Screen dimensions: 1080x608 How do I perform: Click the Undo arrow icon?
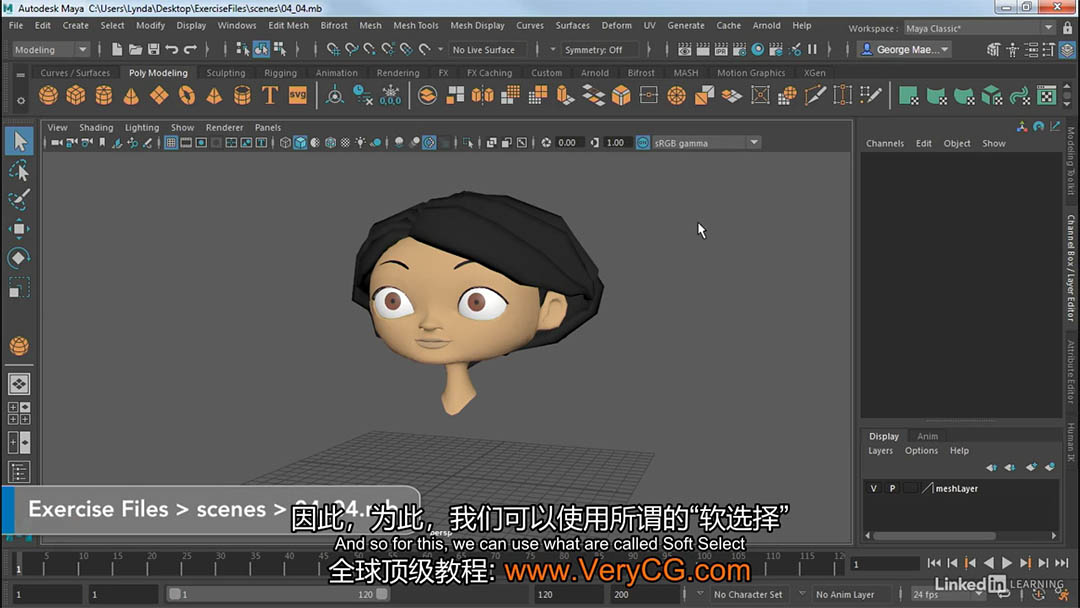click(172, 50)
